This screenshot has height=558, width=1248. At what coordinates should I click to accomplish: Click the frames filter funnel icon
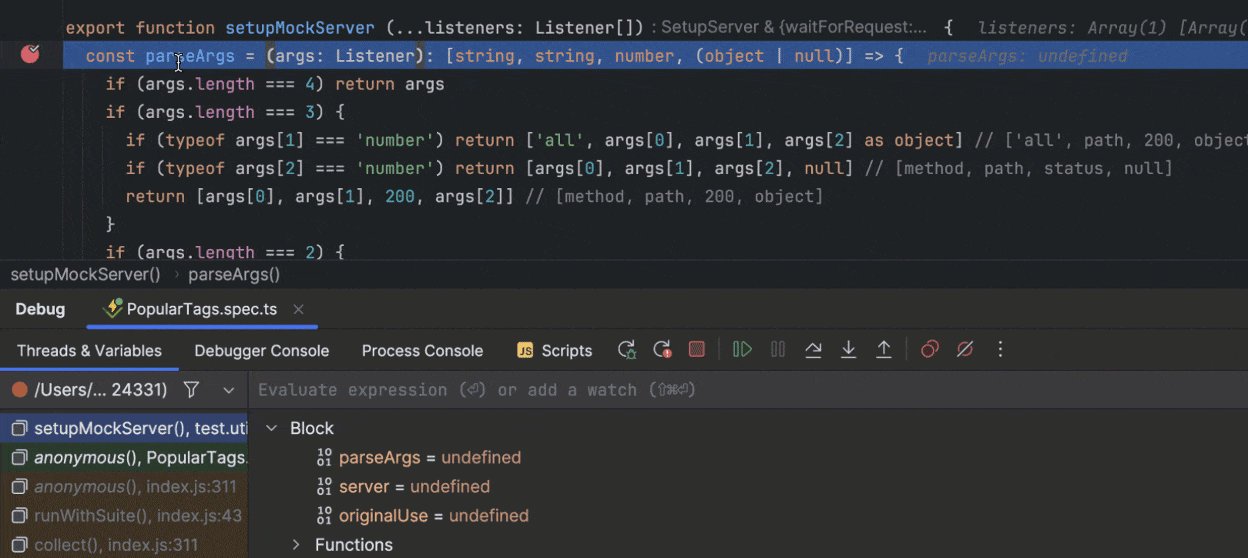[x=191, y=390]
